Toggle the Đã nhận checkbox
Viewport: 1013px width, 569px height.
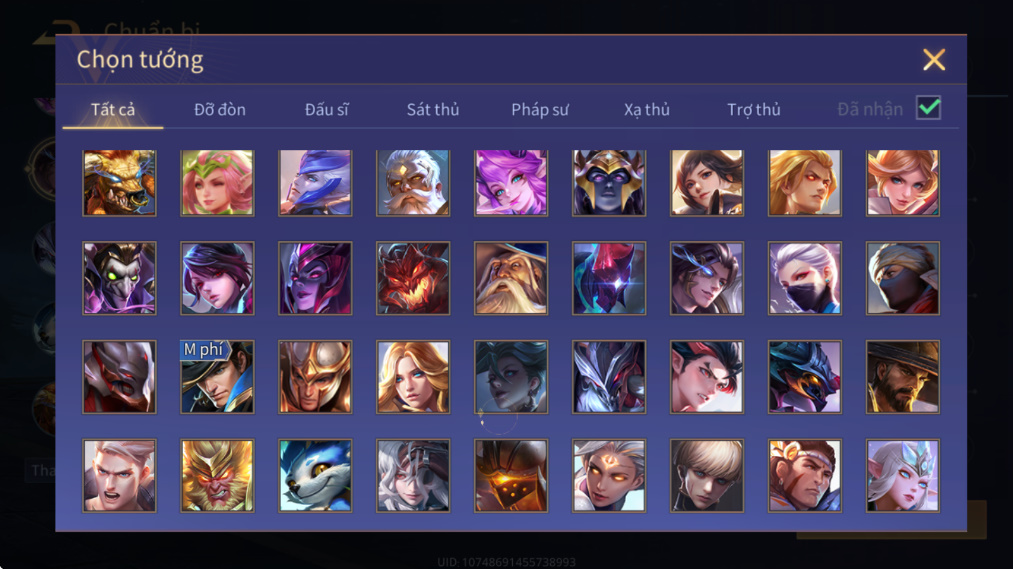coord(928,108)
